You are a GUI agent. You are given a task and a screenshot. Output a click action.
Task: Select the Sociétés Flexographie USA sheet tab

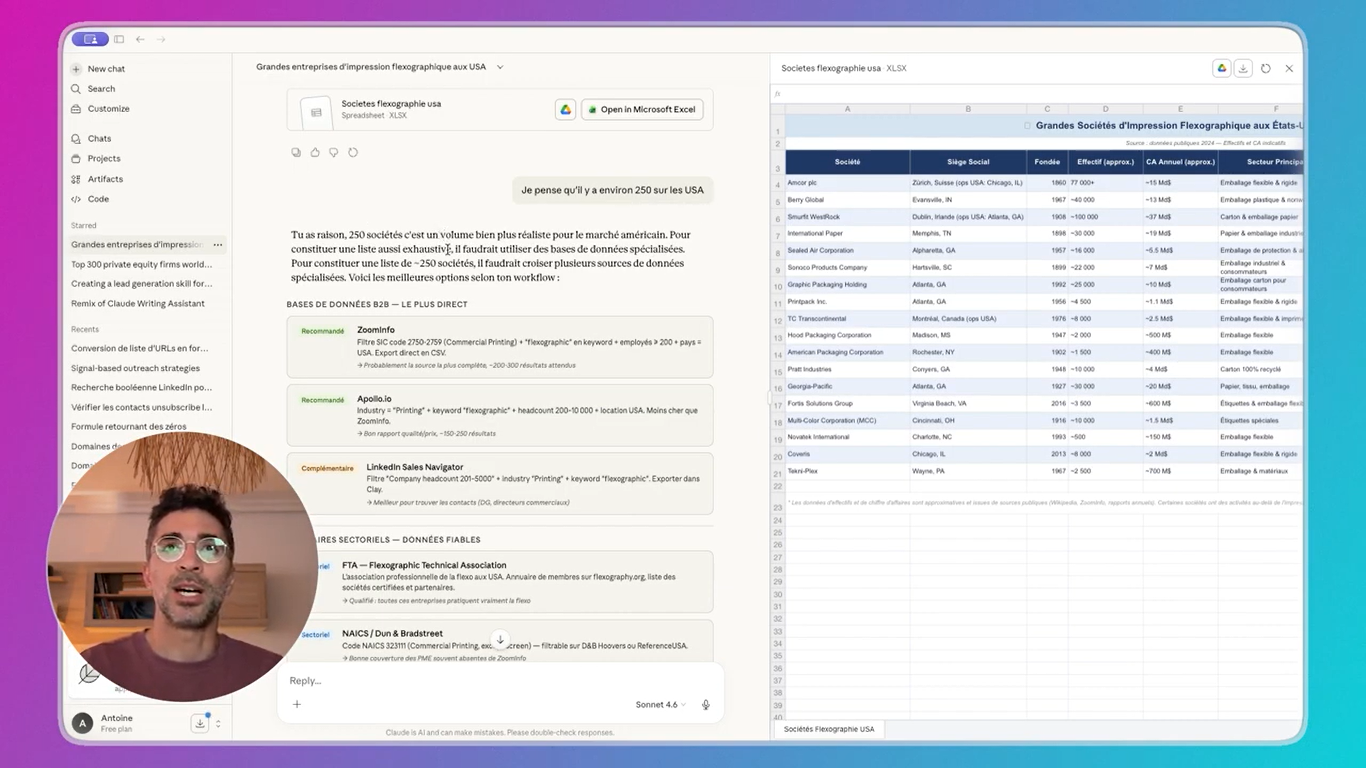coord(829,729)
